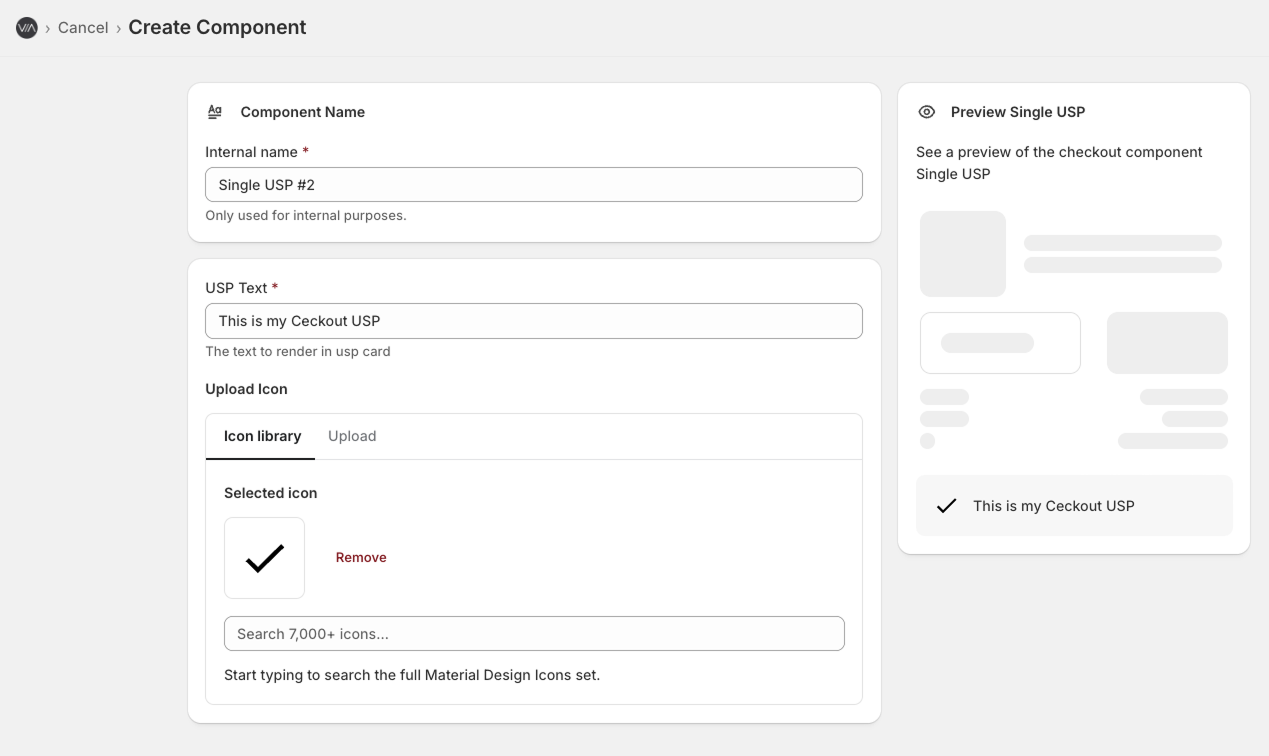Remove the selected icon
Image resolution: width=1269 pixels, height=756 pixels.
coord(361,558)
